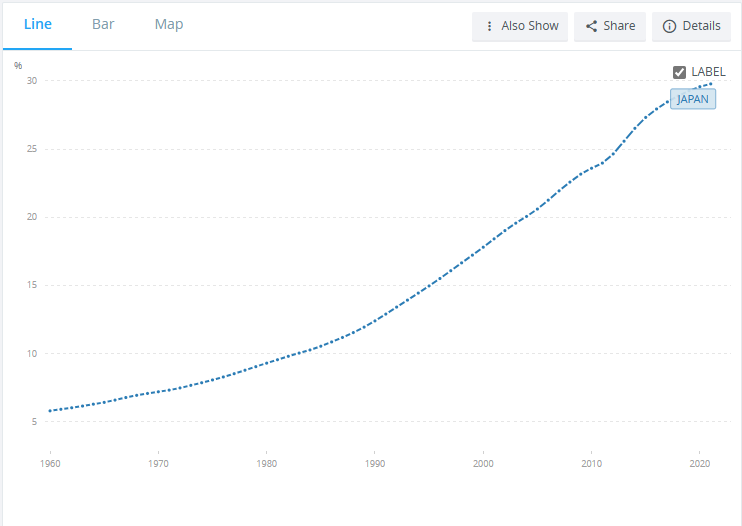Click the share icon
This screenshot has height=526, width=742.
coord(591,26)
